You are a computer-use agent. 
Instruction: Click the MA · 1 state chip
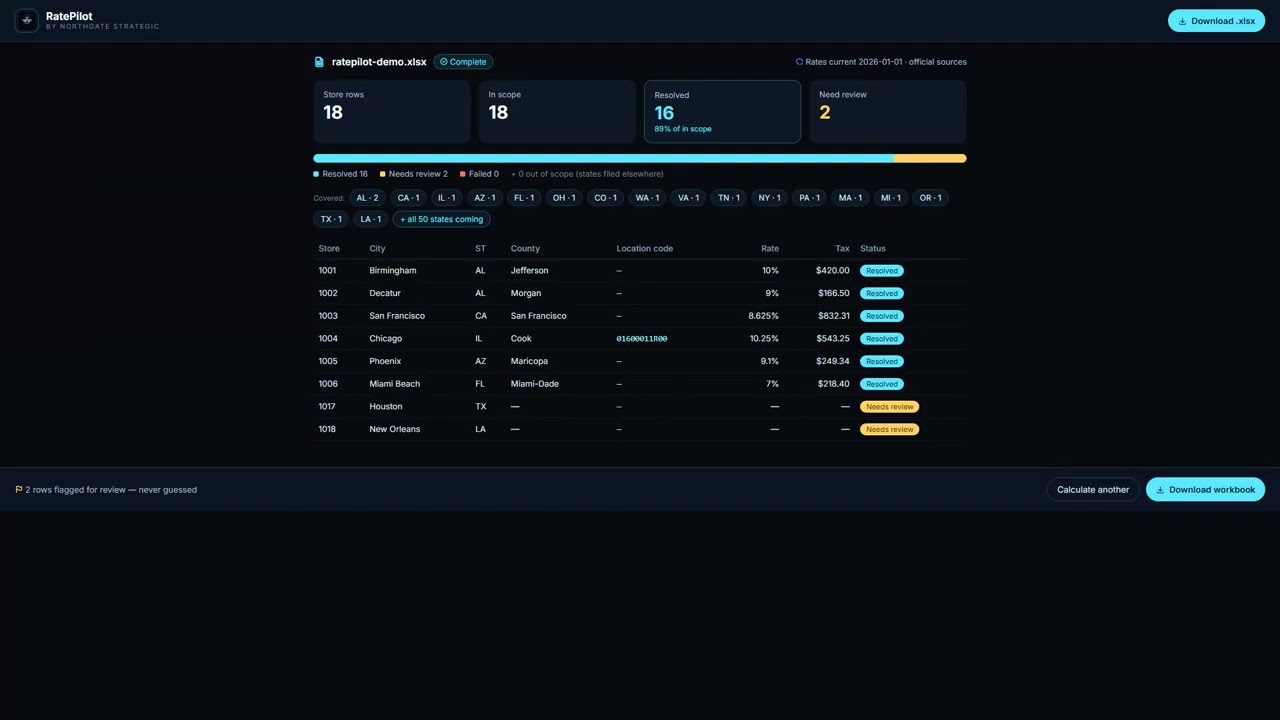[x=850, y=198]
